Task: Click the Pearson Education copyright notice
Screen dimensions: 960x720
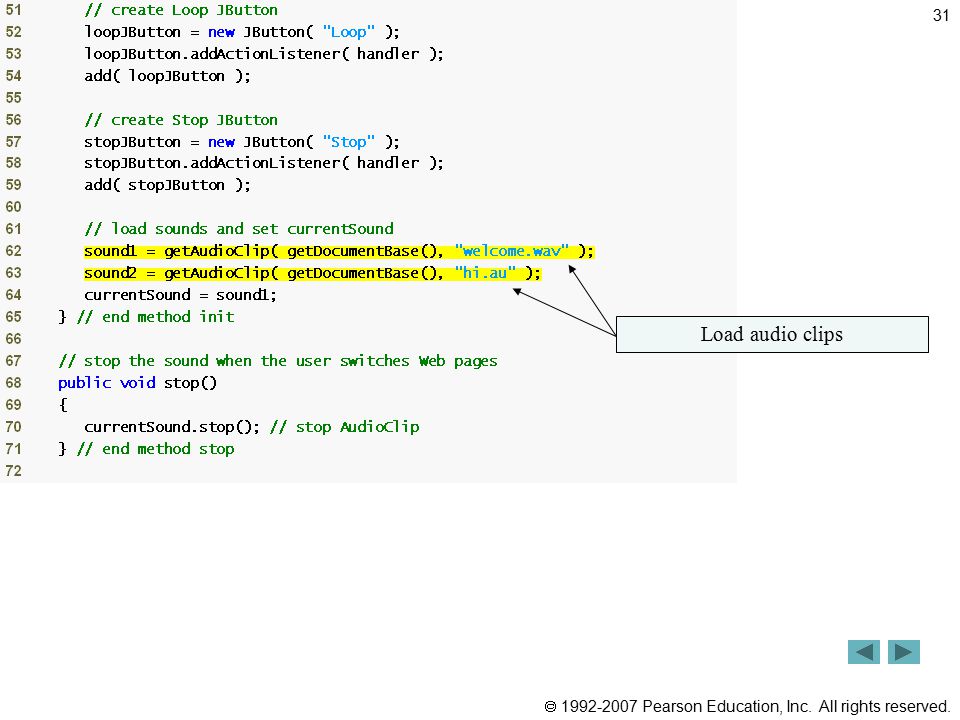Action: click(746, 707)
